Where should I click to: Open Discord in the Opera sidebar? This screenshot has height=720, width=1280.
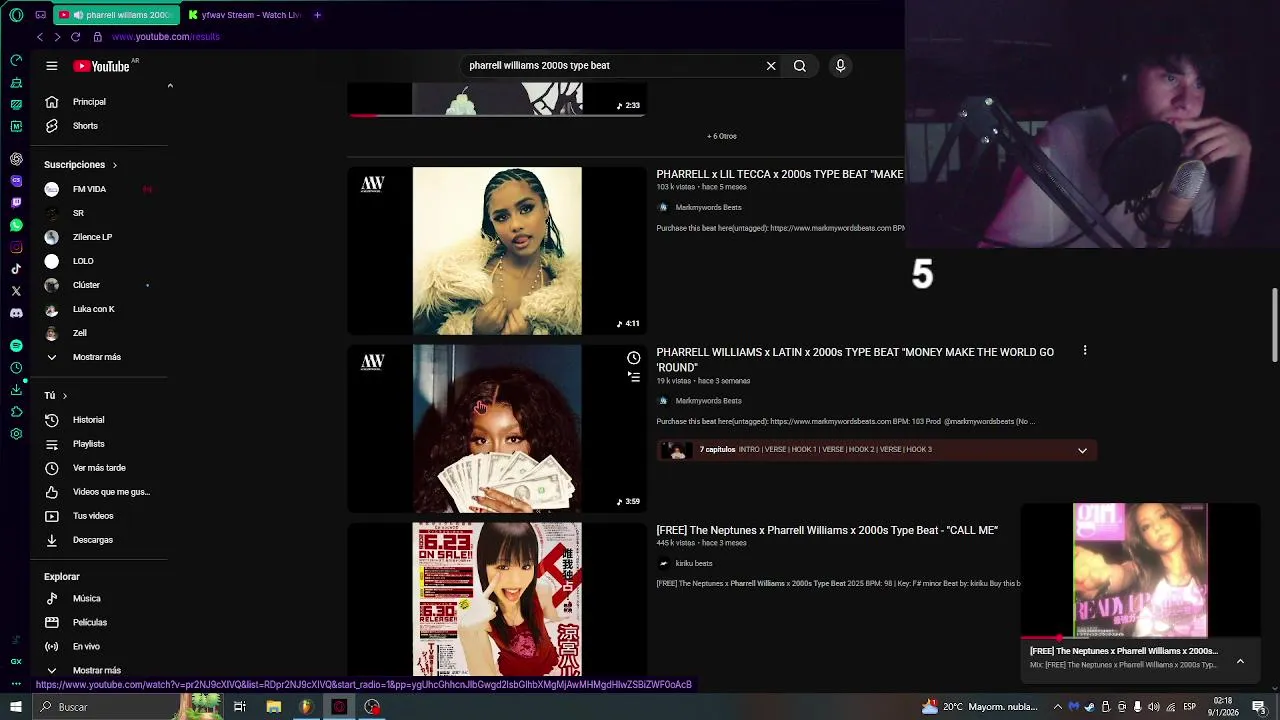16,313
